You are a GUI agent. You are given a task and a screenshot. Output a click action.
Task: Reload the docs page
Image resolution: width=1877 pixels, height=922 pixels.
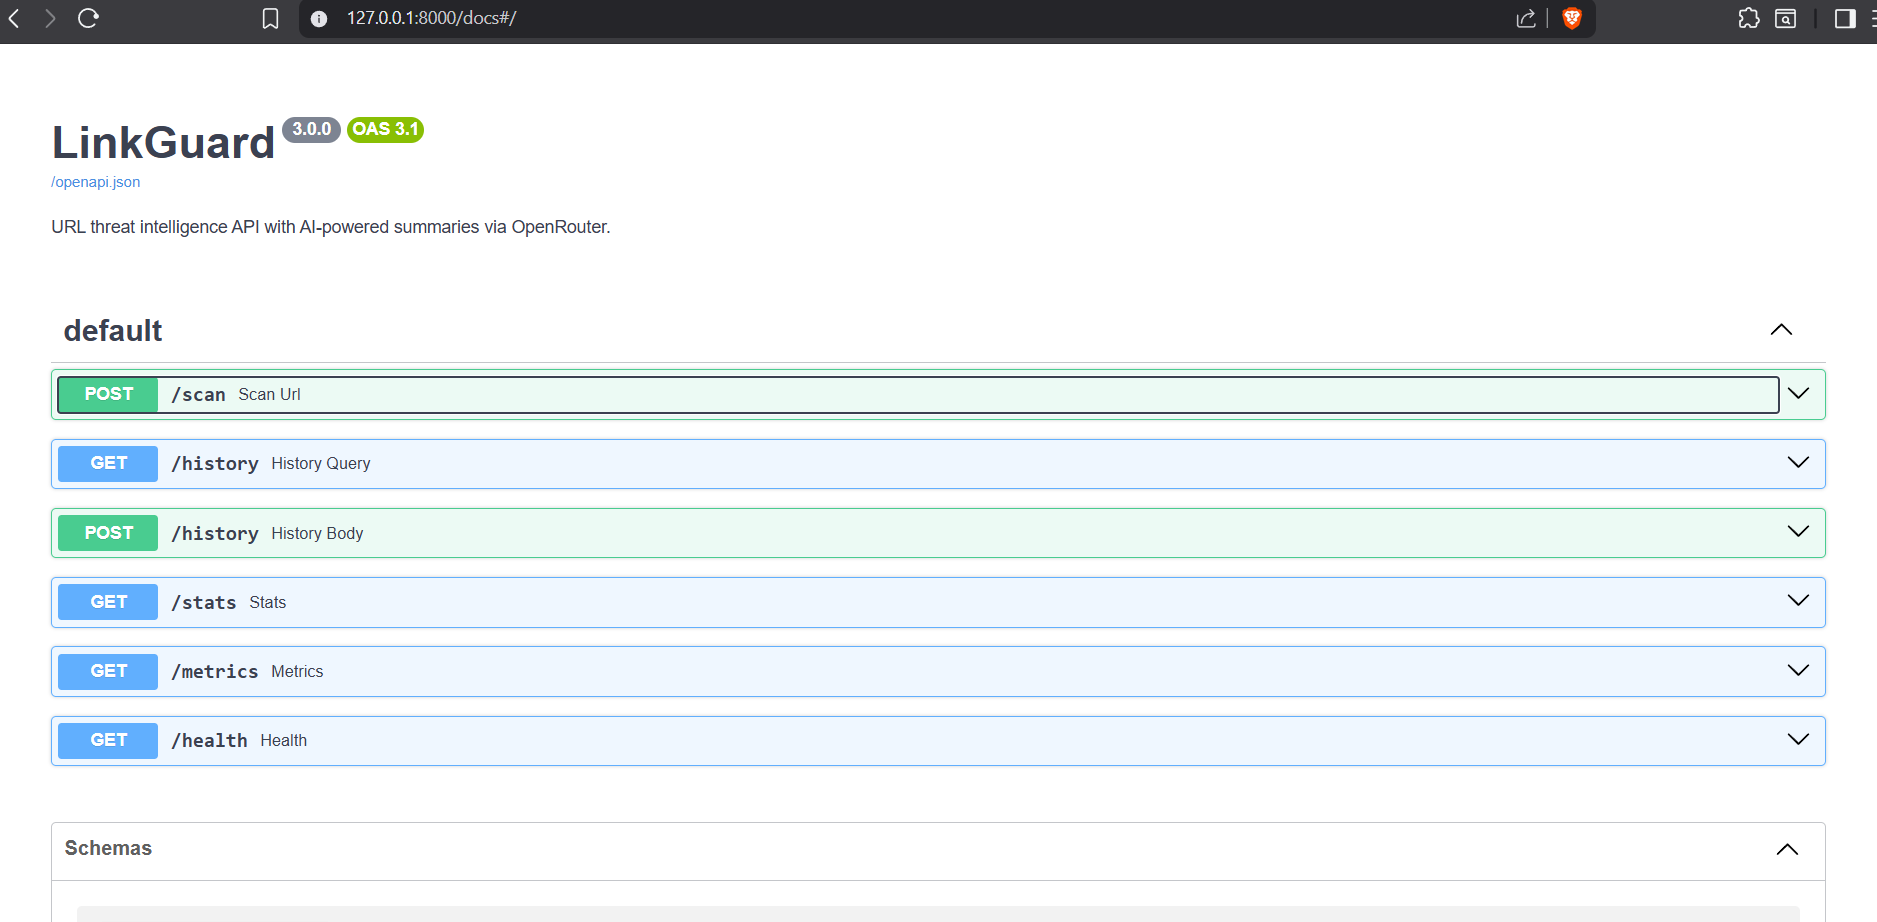click(88, 18)
